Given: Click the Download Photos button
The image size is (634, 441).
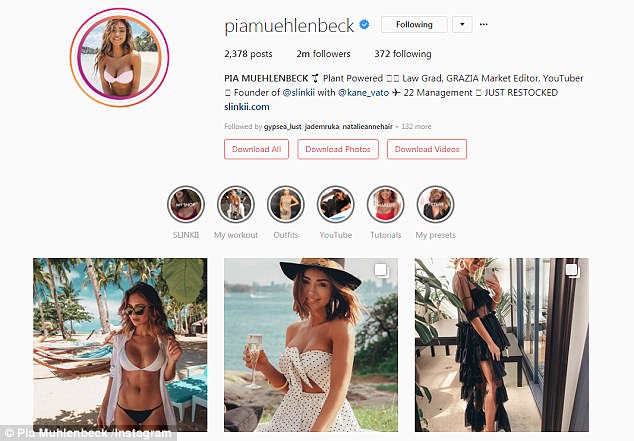Looking at the screenshot, I should pyautogui.click(x=338, y=149).
